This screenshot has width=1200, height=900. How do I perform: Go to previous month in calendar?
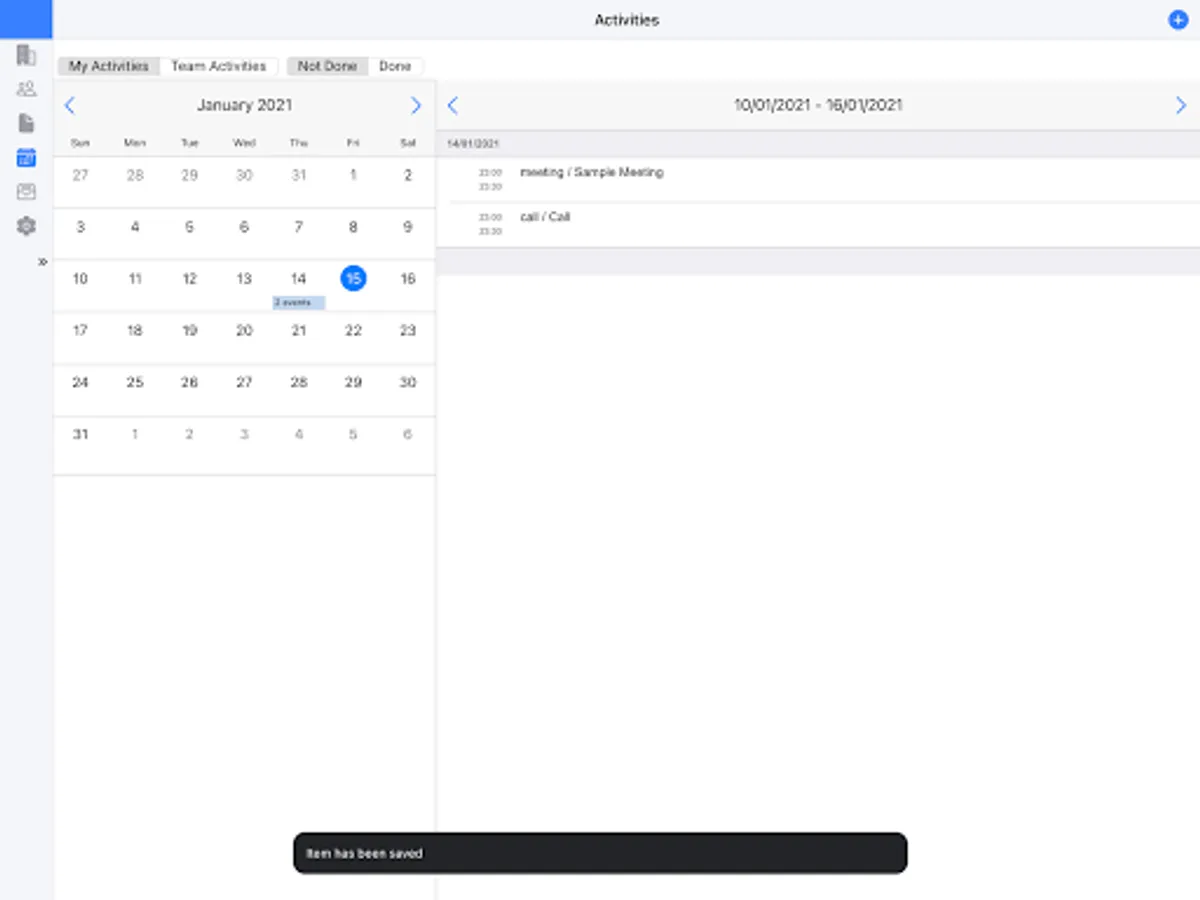[70, 105]
